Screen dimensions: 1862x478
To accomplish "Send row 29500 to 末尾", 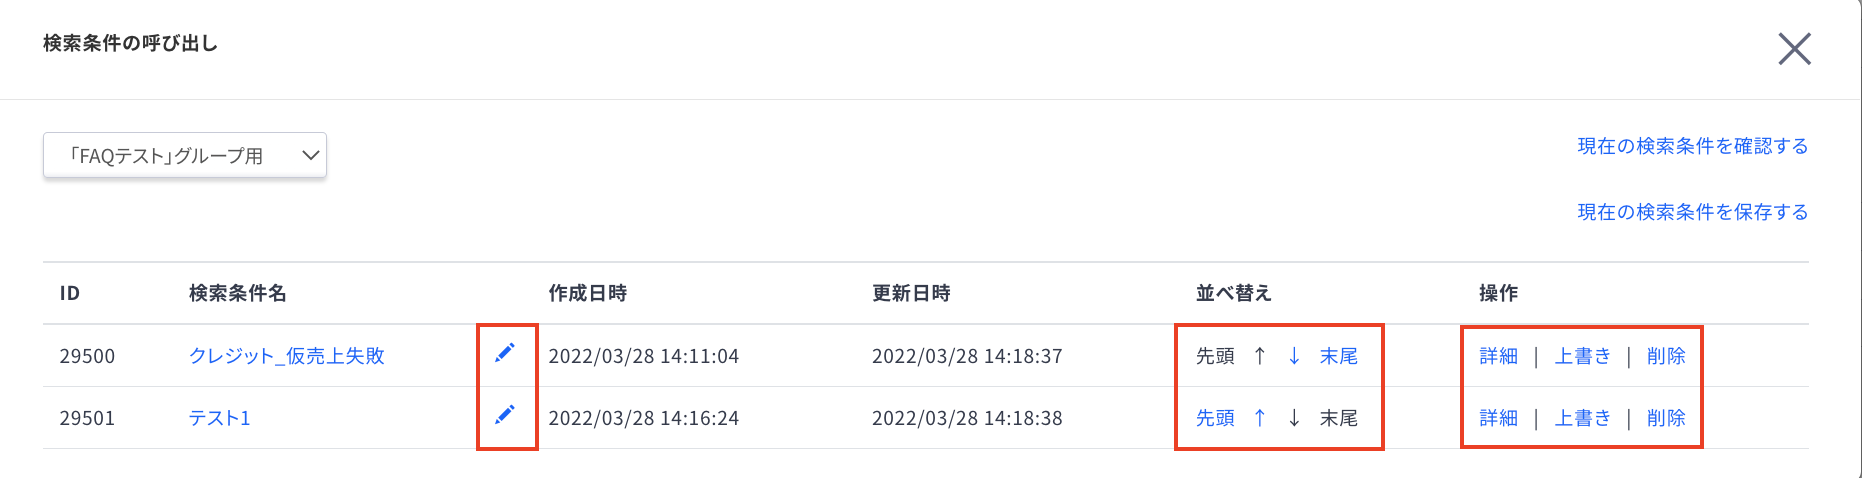I will coord(1339,356).
